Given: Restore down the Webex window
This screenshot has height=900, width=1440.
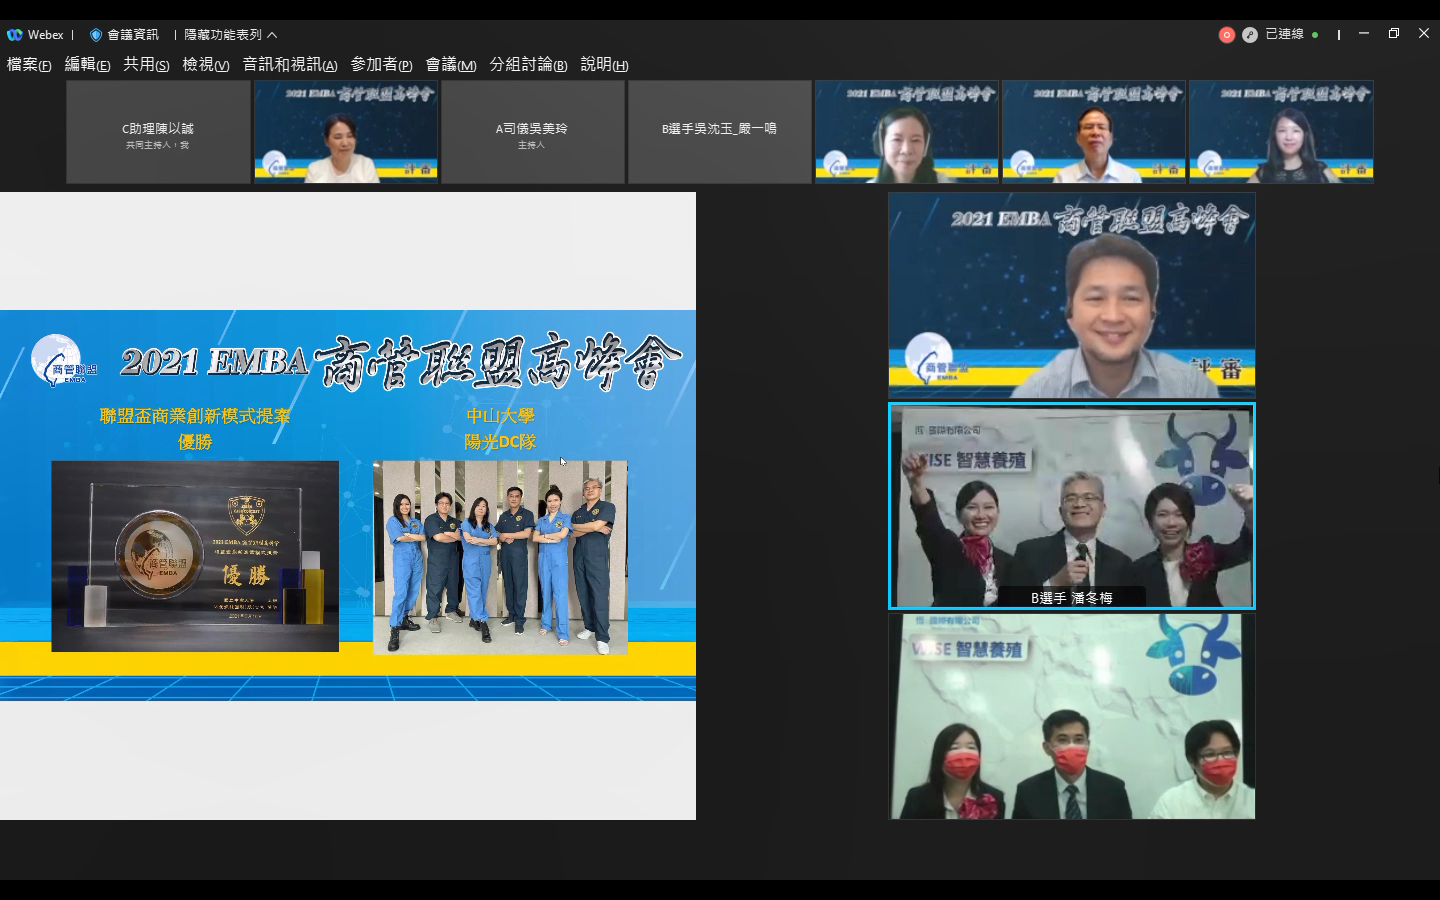Looking at the screenshot, I should coord(1393,34).
